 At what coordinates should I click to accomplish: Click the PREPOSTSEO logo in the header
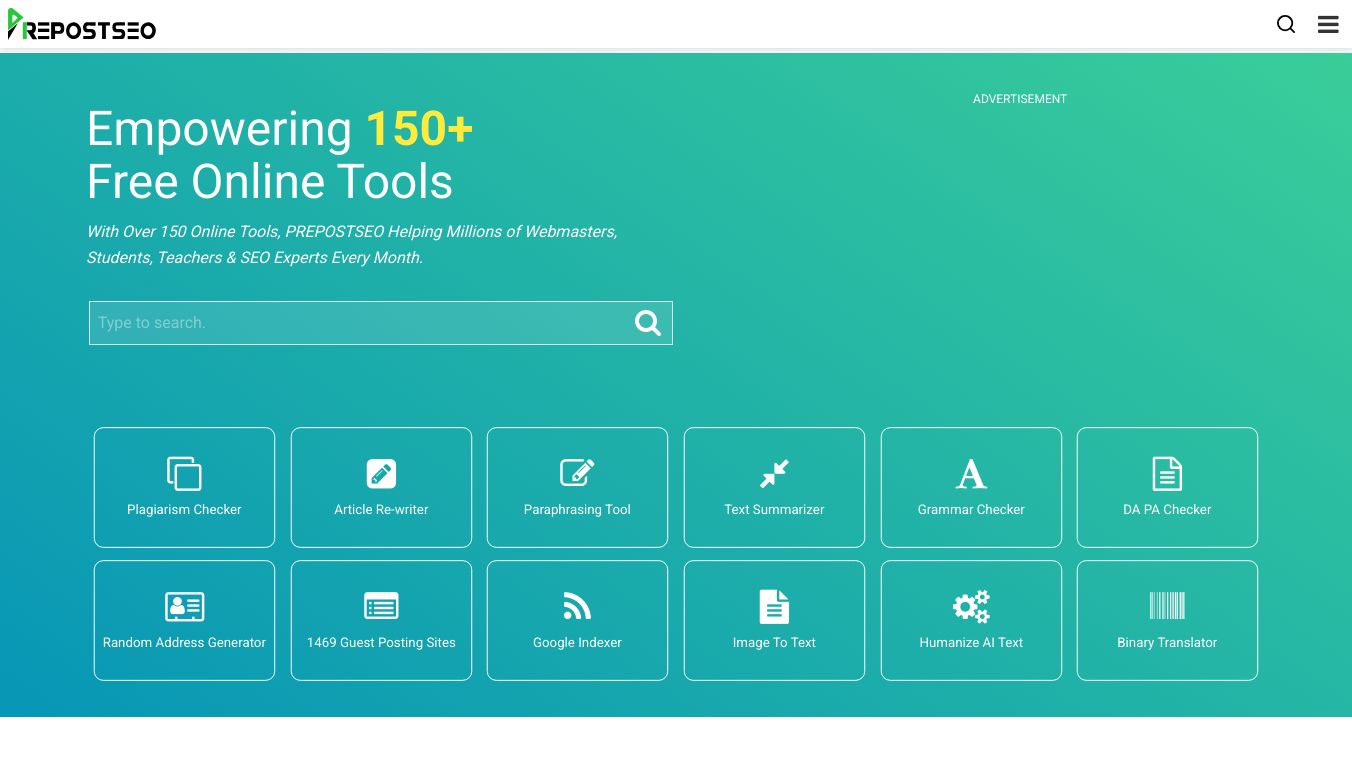82,25
